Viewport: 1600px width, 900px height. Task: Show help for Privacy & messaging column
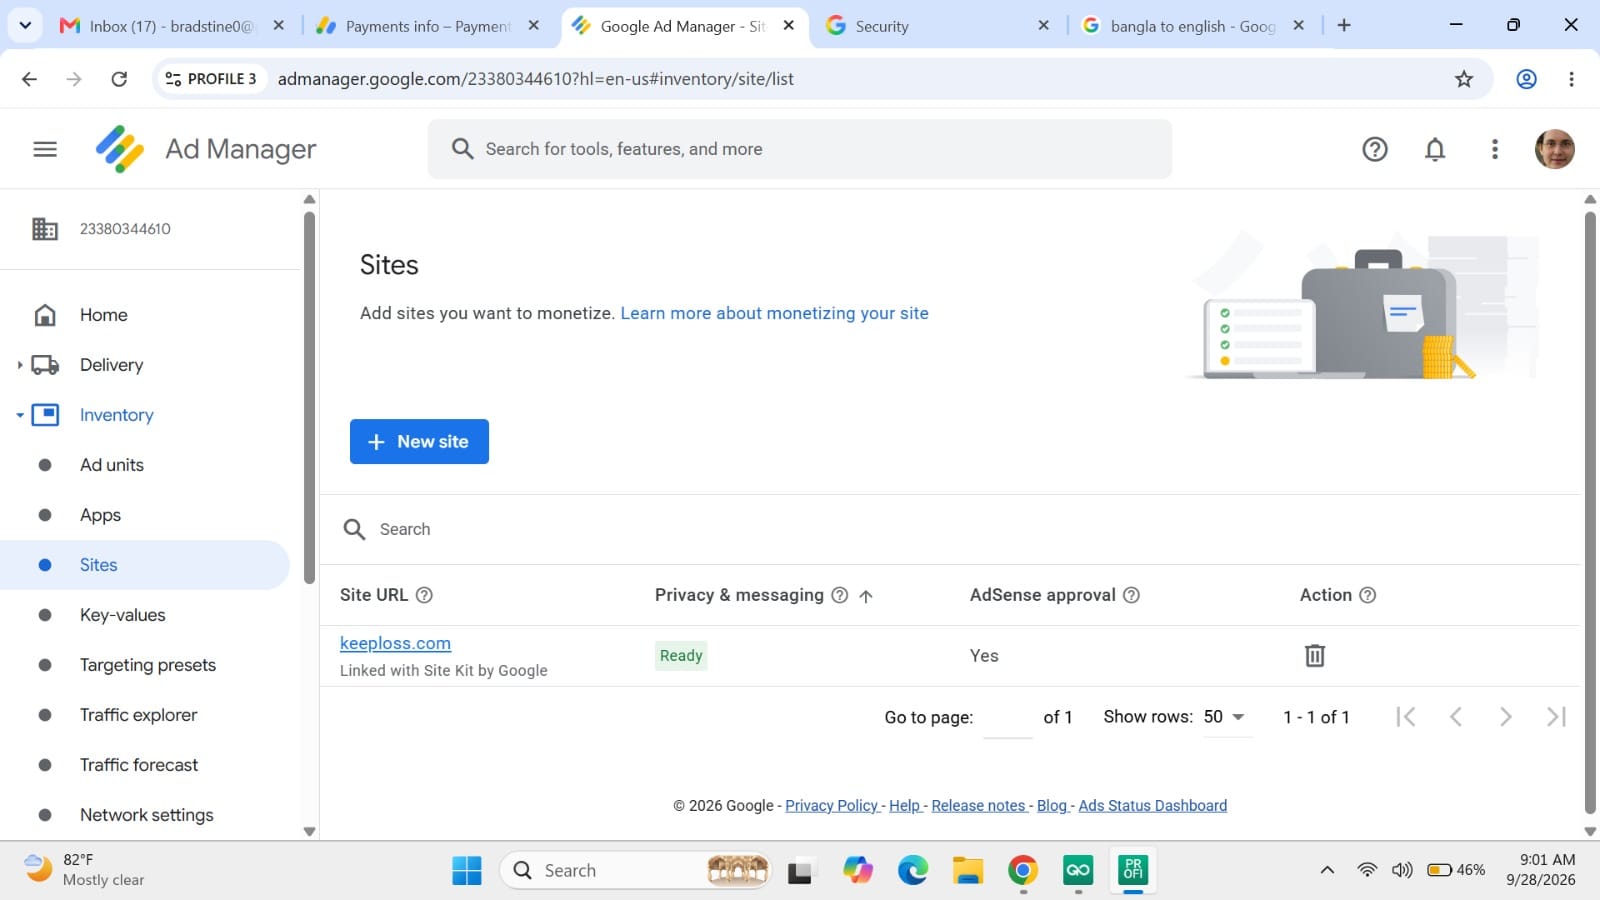point(840,595)
